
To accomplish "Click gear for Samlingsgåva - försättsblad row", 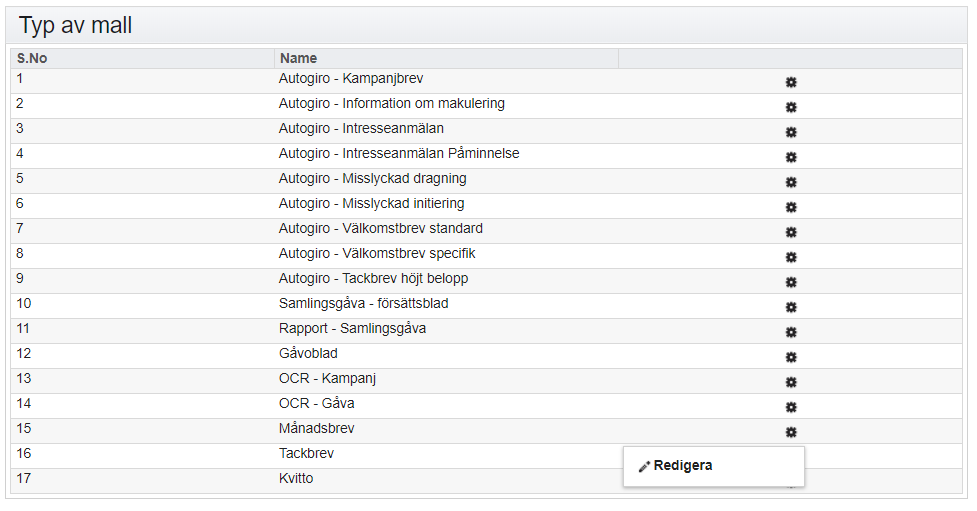I will click(x=791, y=307).
